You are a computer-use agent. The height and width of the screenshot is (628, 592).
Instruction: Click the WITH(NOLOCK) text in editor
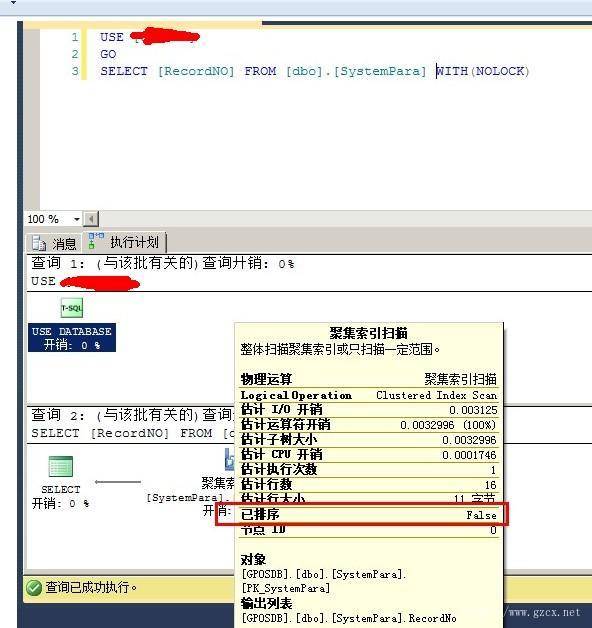pos(483,71)
